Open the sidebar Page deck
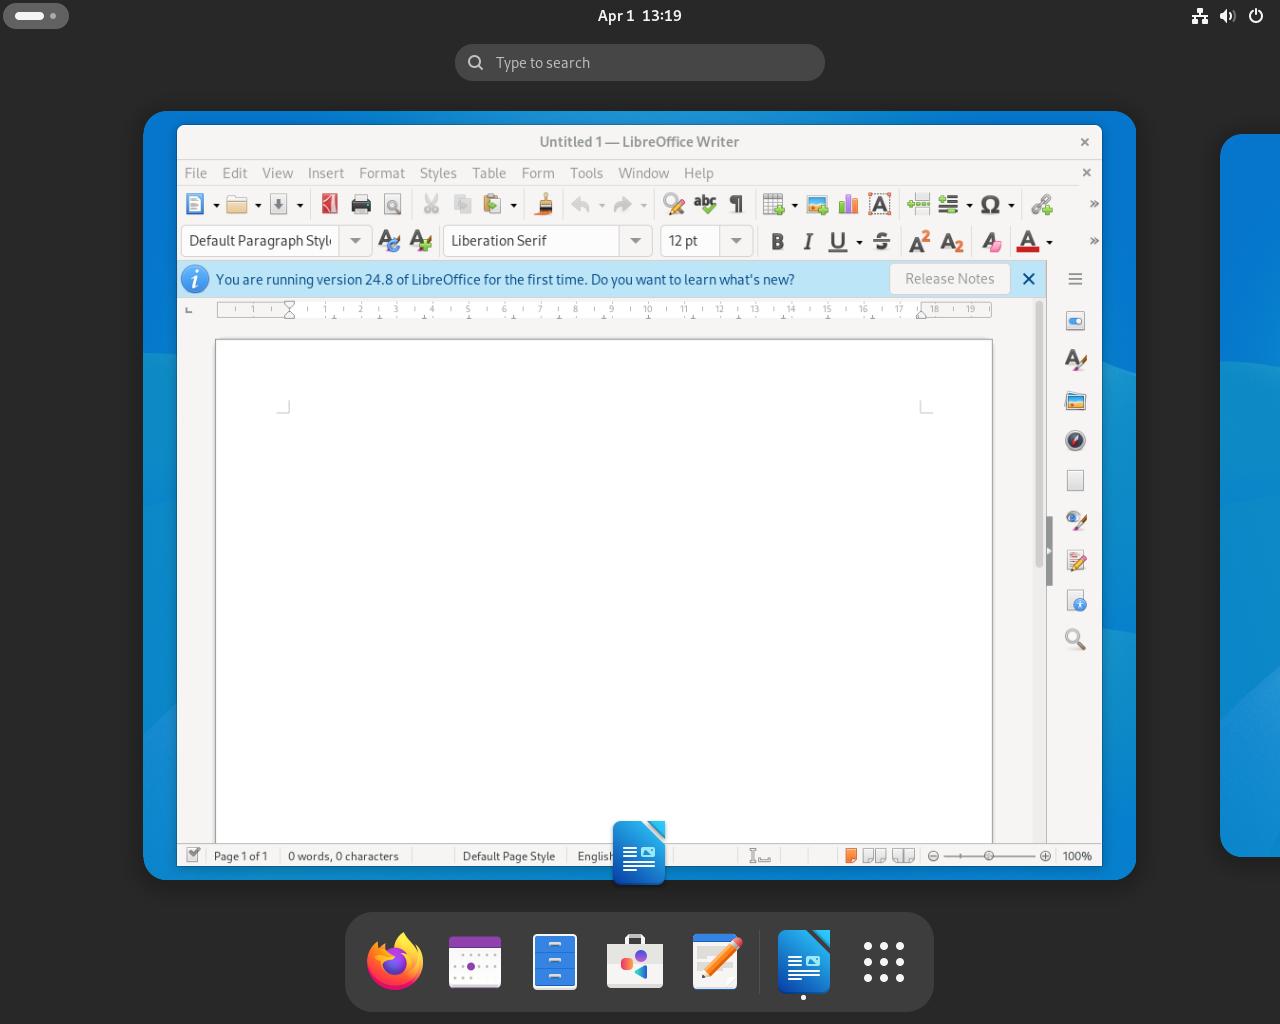 tap(1075, 481)
